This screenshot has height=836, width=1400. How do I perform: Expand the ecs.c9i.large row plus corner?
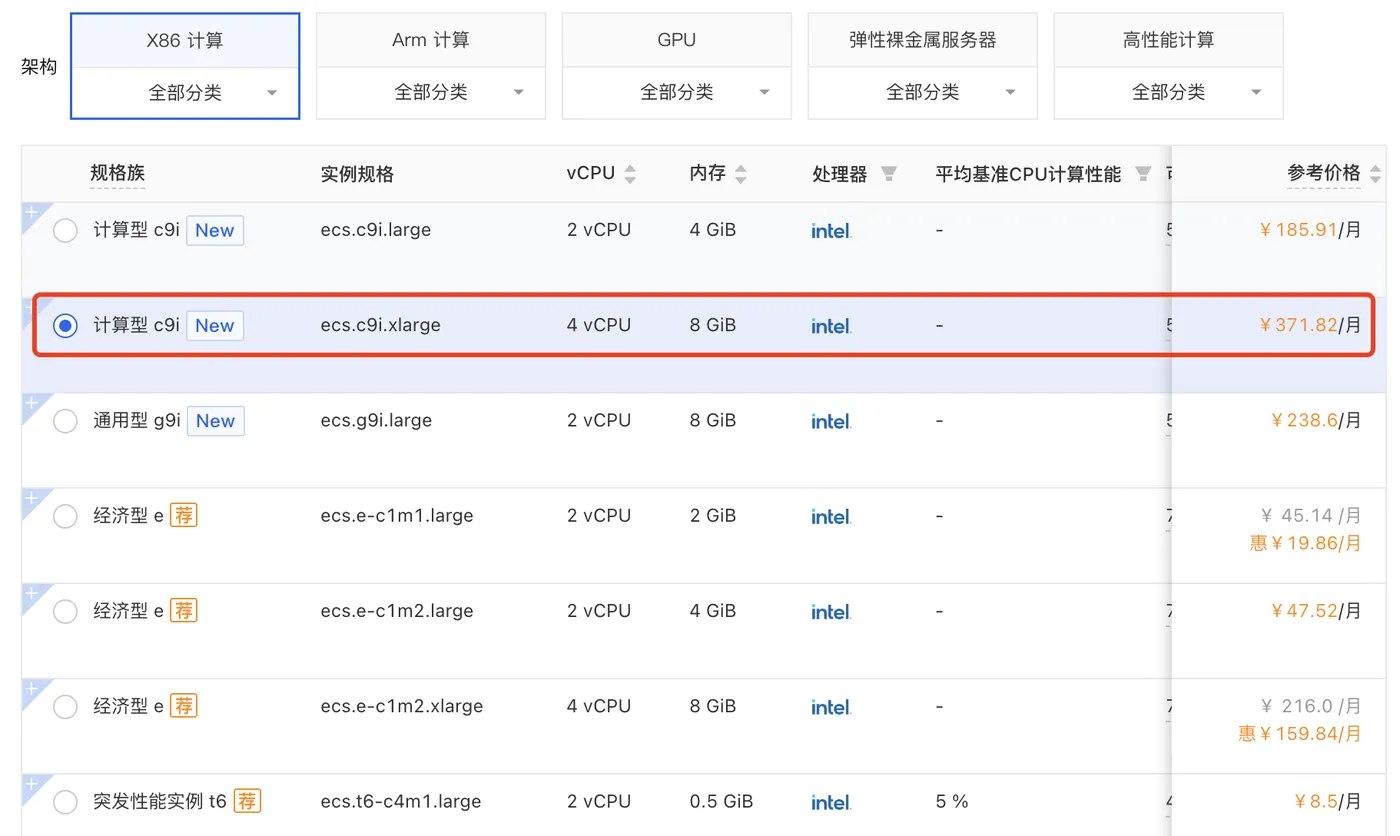point(31,213)
